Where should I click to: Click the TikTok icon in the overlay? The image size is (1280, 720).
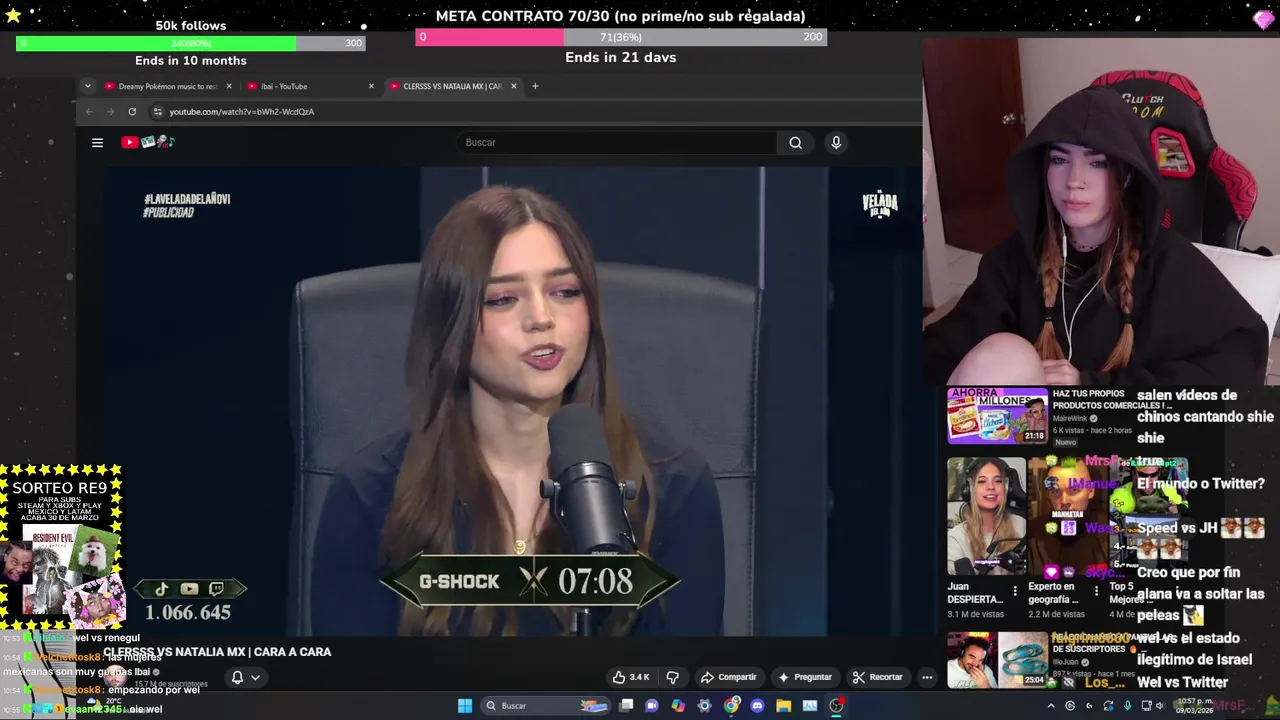point(161,589)
